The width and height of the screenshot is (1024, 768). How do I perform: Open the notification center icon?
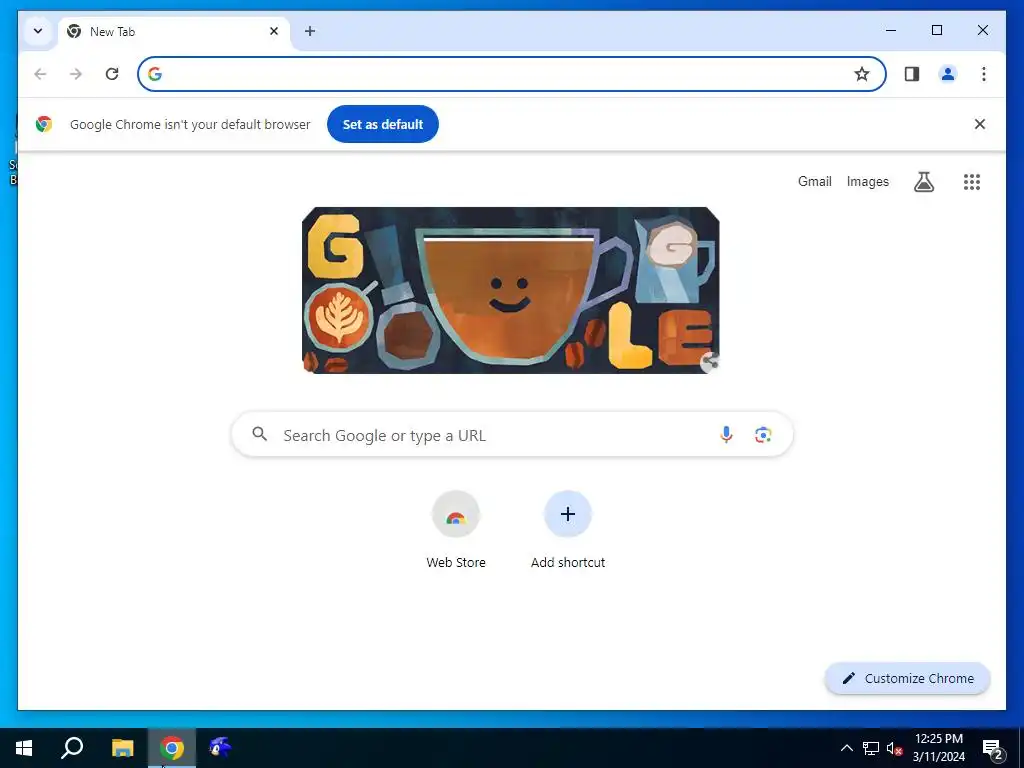point(993,749)
